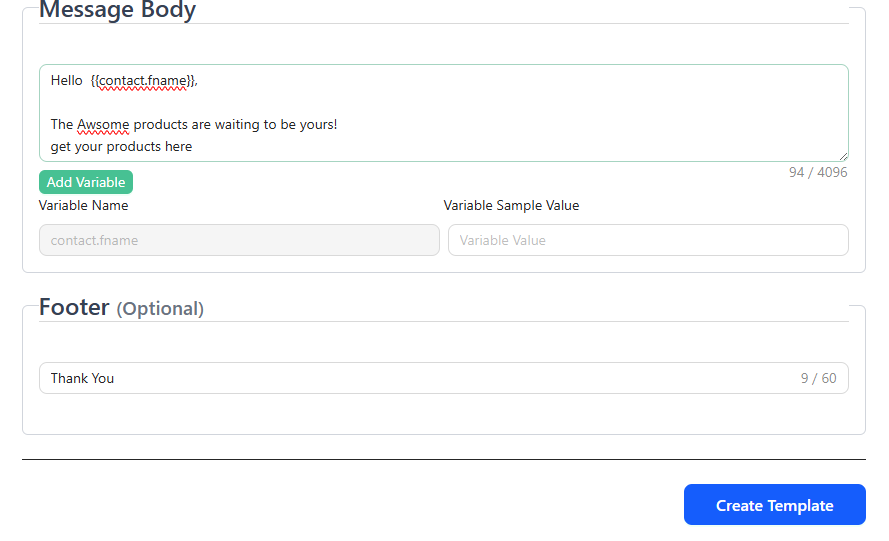Click the {{contact.fname}} variable in message body

[x=144, y=81]
